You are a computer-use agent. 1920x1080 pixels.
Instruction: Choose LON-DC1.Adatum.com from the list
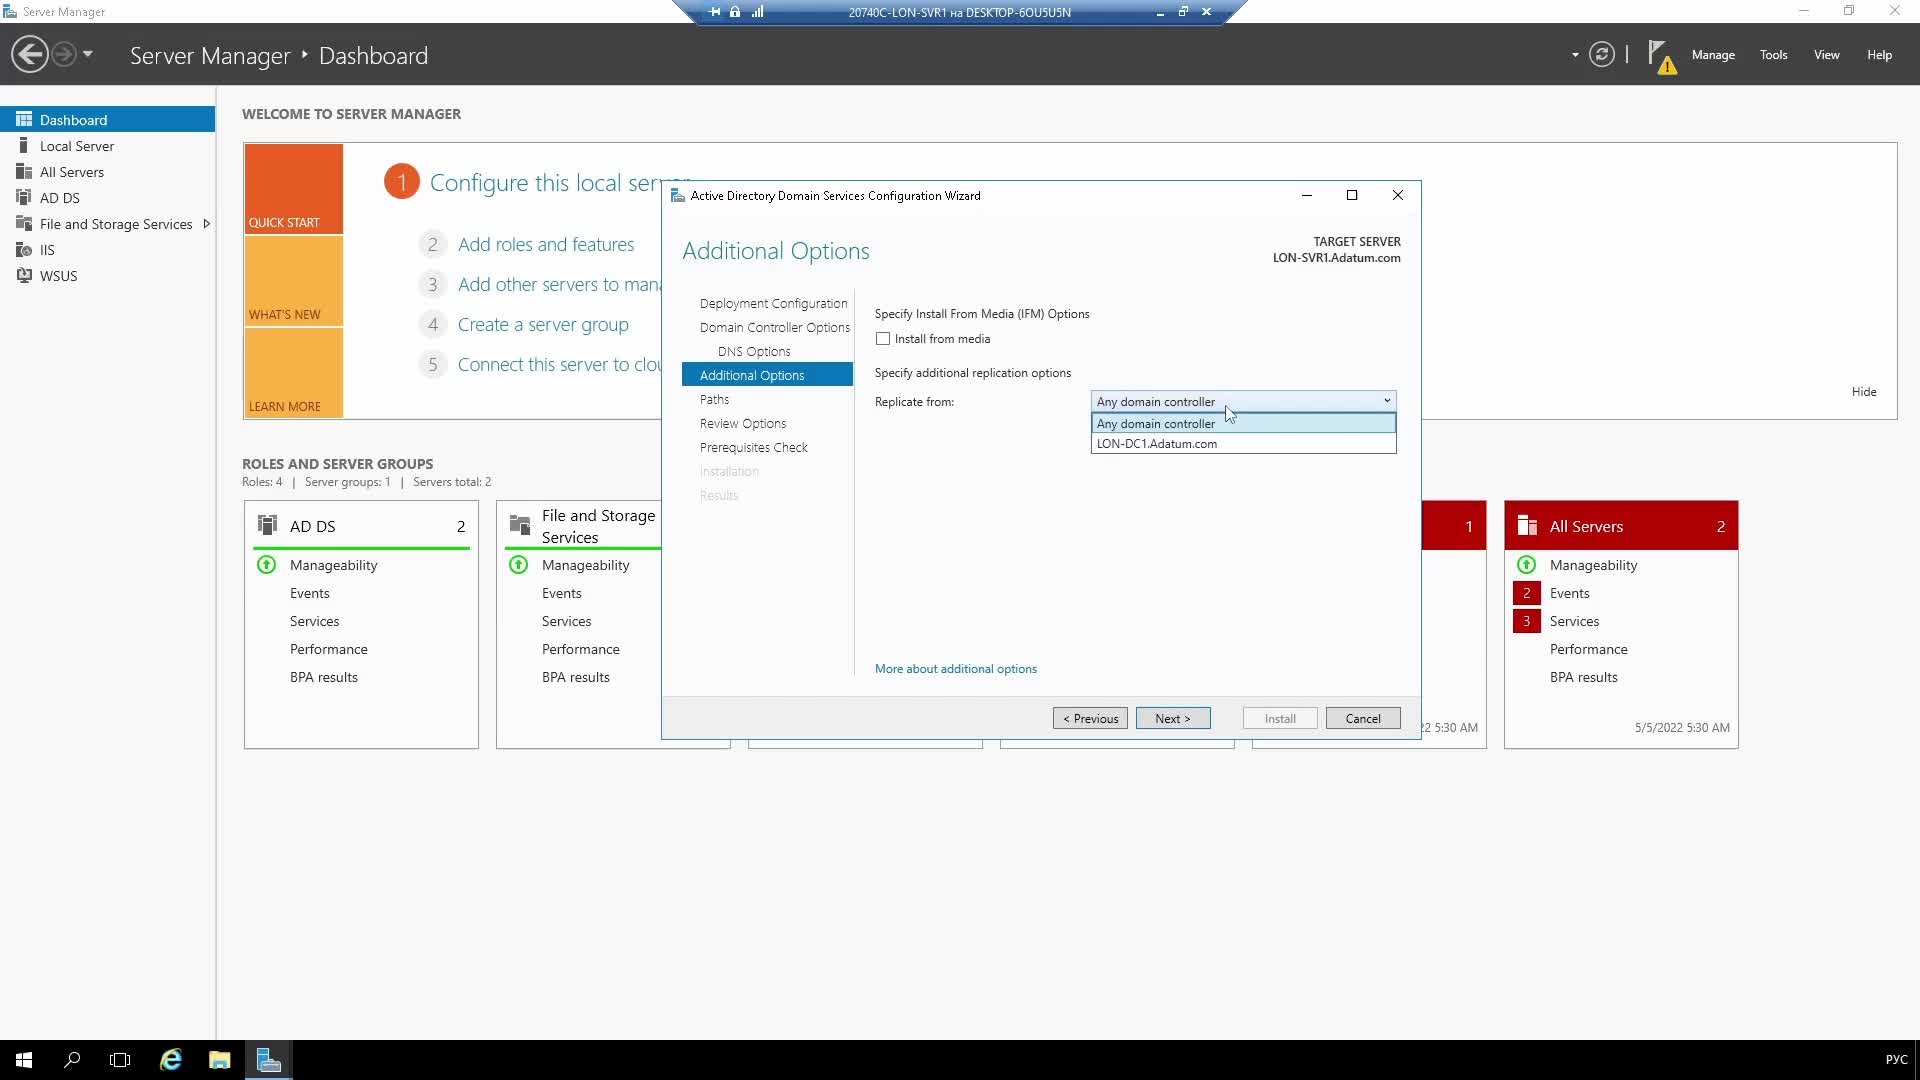point(1243,444)
